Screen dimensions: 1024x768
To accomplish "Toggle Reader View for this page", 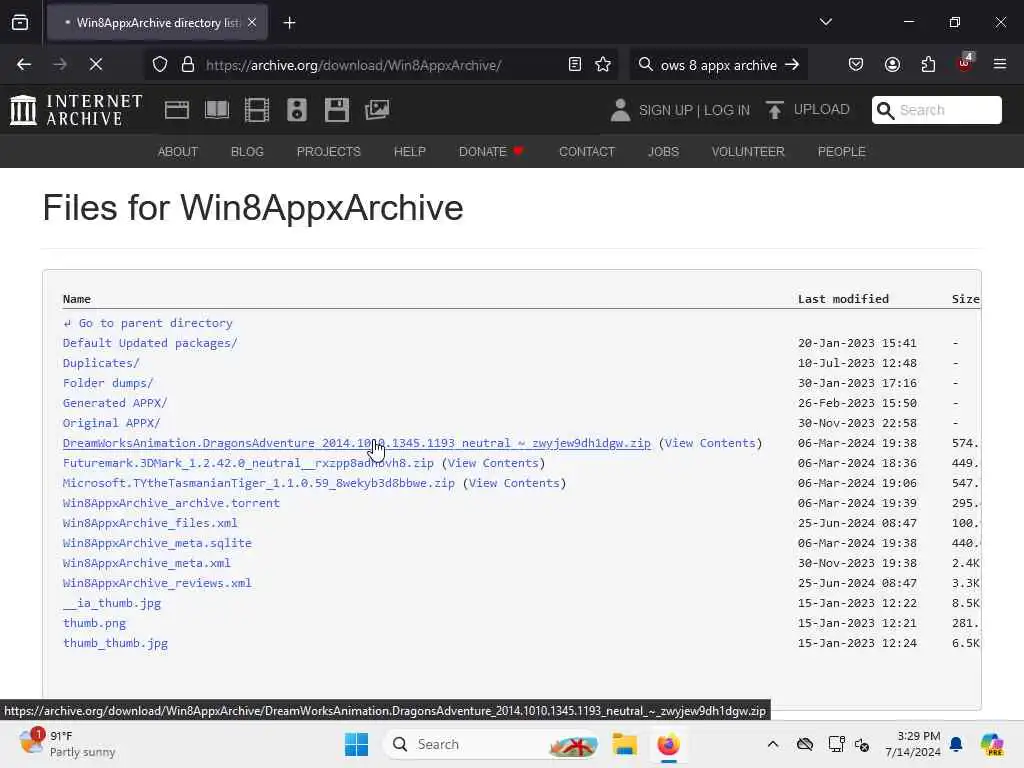I will pos(575,64).
